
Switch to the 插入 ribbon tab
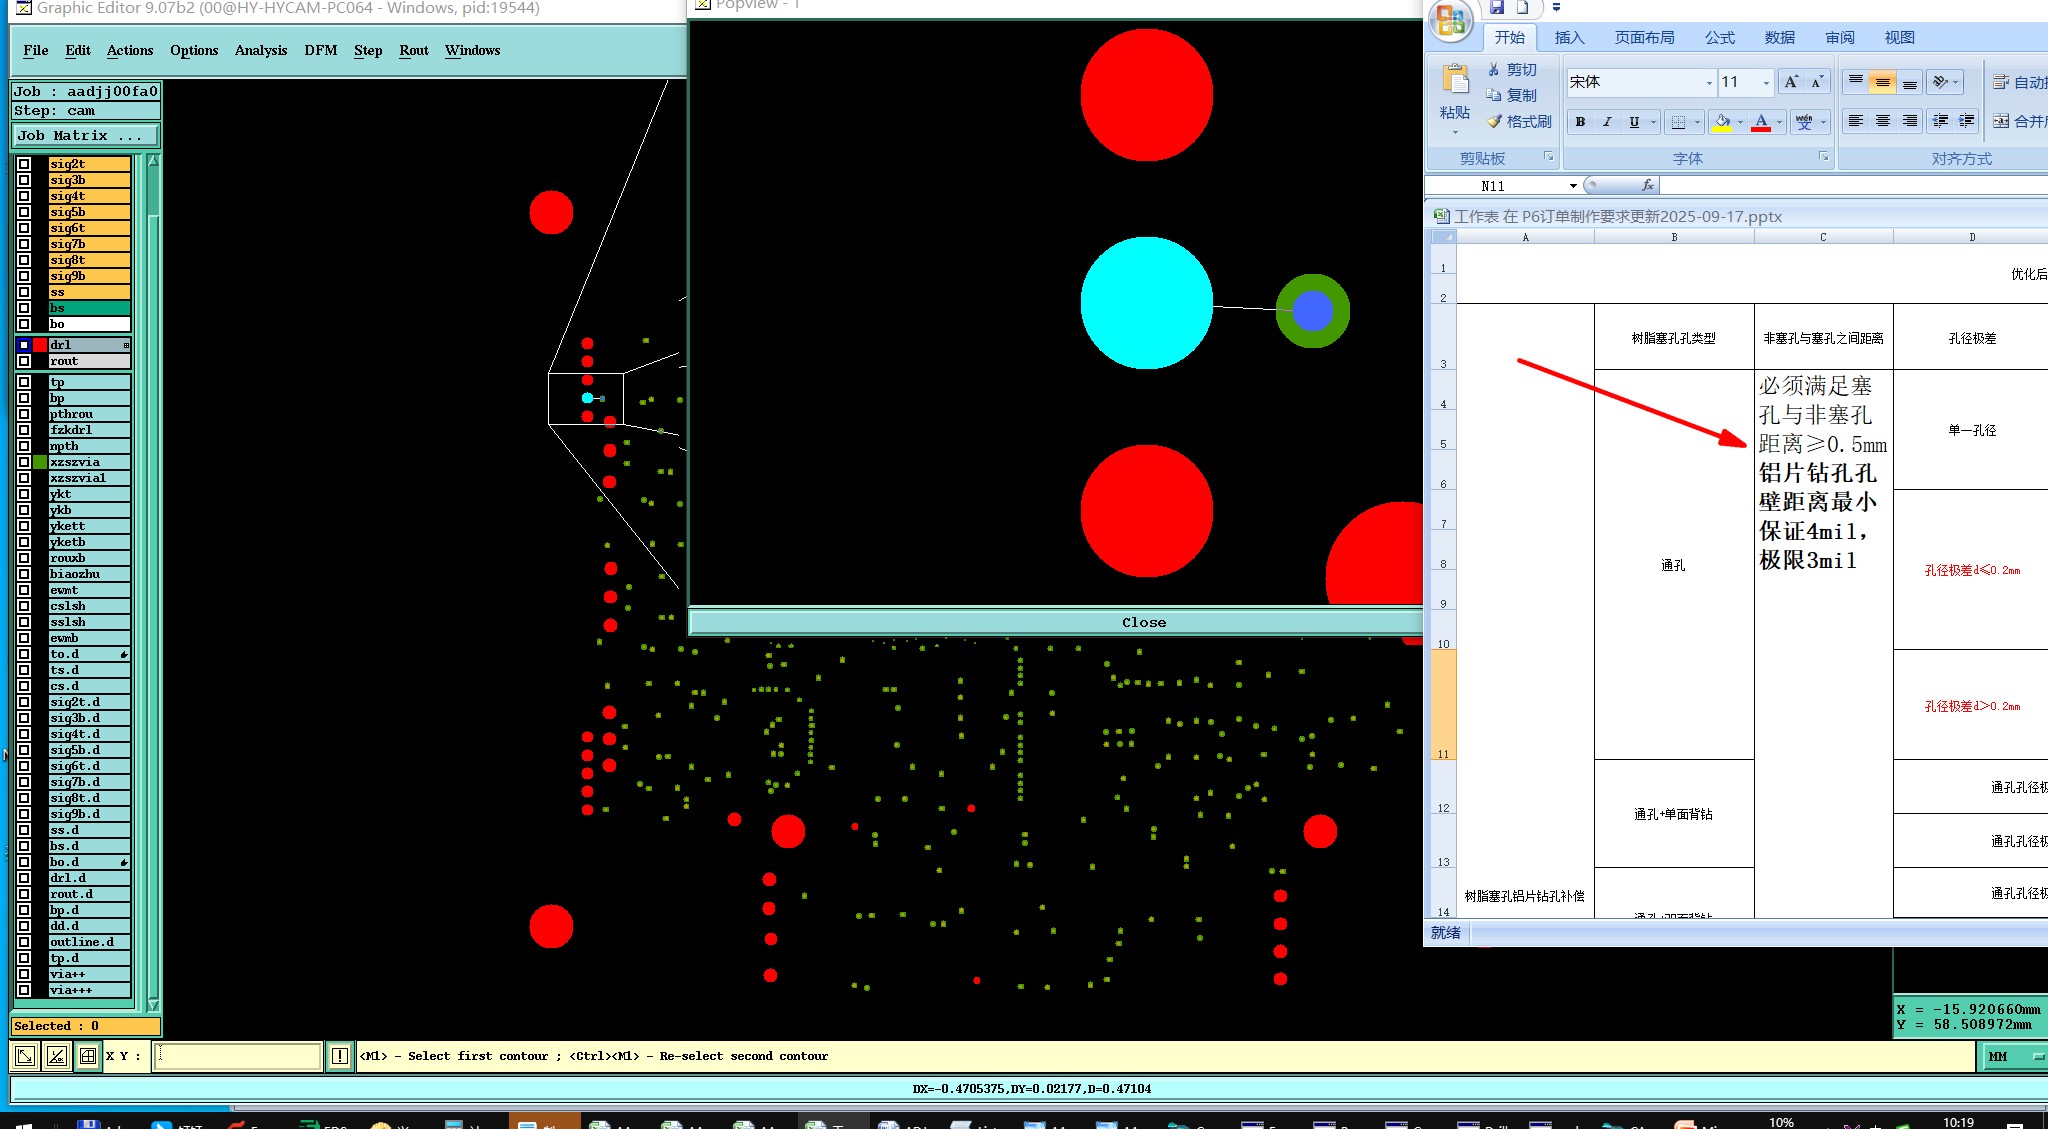click(1569, 37)
